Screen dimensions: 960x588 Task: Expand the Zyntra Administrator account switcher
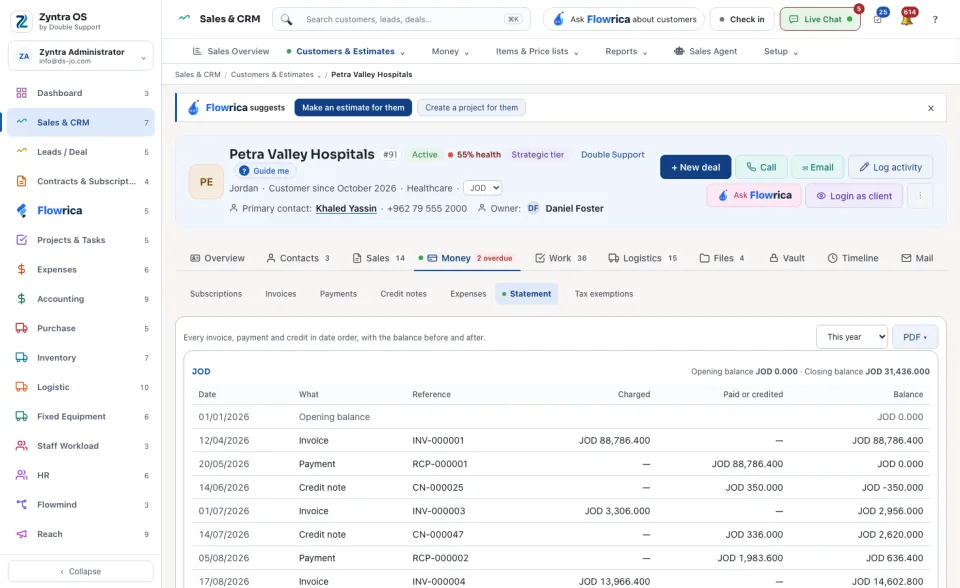[x=81, y=56]
